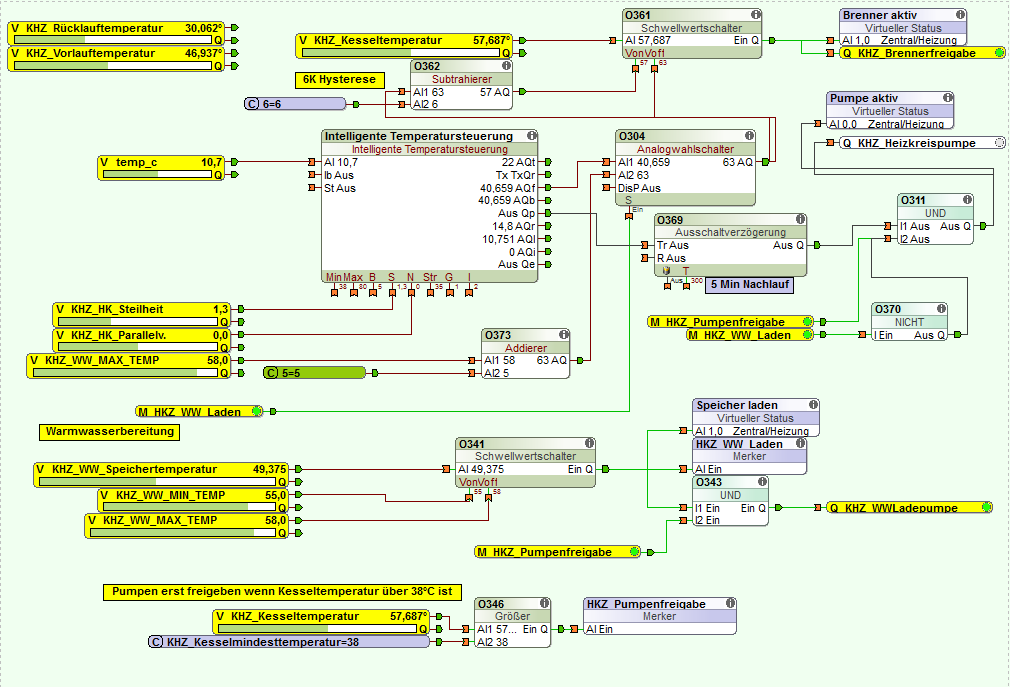The width and height of the screenshot is (1010, 687).
Task: Select V KHZ_WW_MIN_TEMP input block
Action: coord(193,501)
